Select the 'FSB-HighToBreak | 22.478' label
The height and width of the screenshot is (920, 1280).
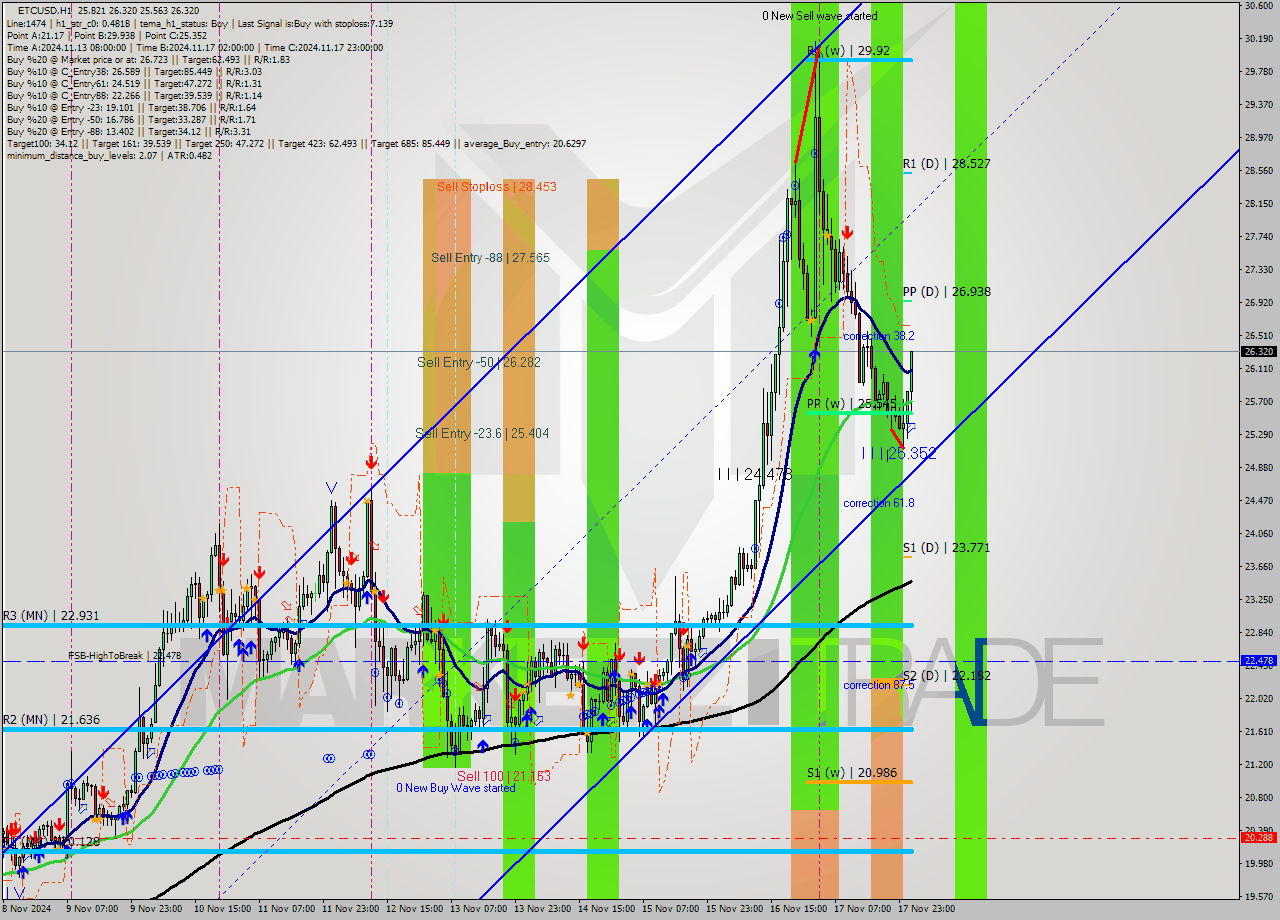125,656
